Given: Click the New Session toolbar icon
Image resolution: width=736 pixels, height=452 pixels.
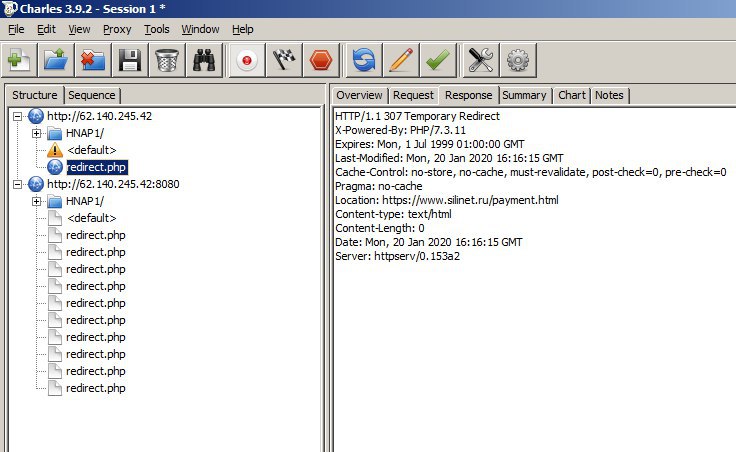Looking at the screenshot, I should click(x=19, y=60).
